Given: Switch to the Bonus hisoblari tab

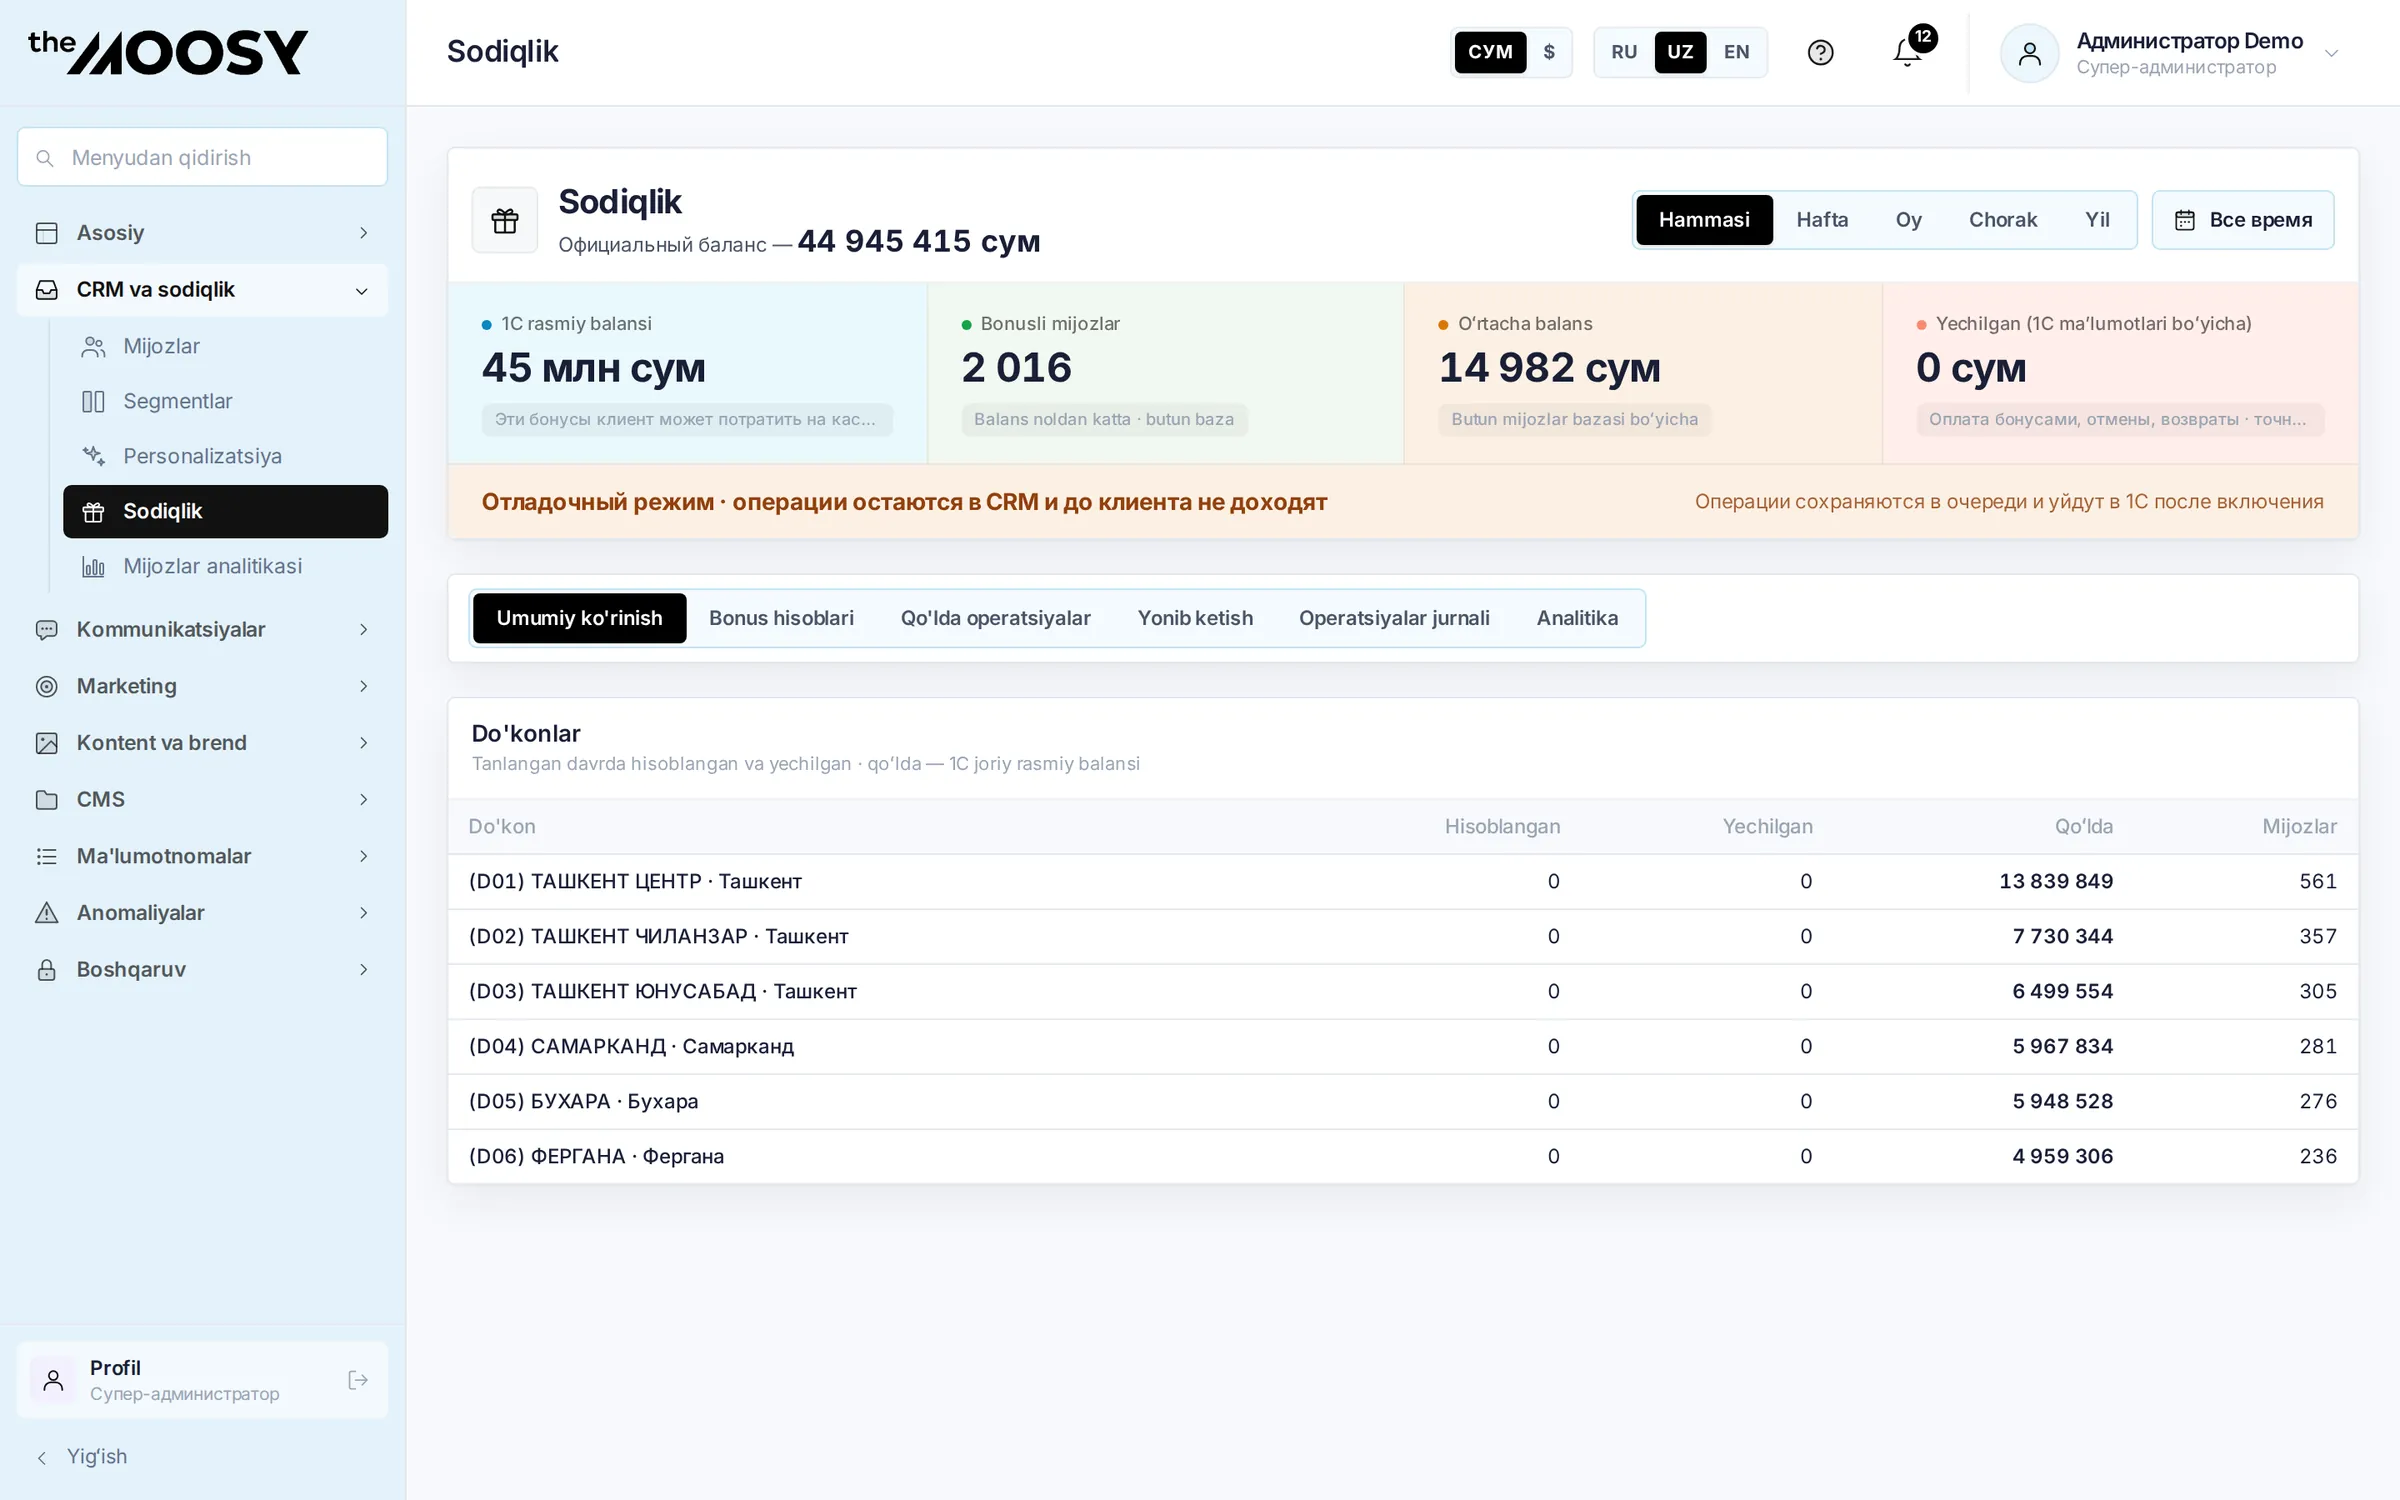Looking at the screenshot, I should coord(781,618).
